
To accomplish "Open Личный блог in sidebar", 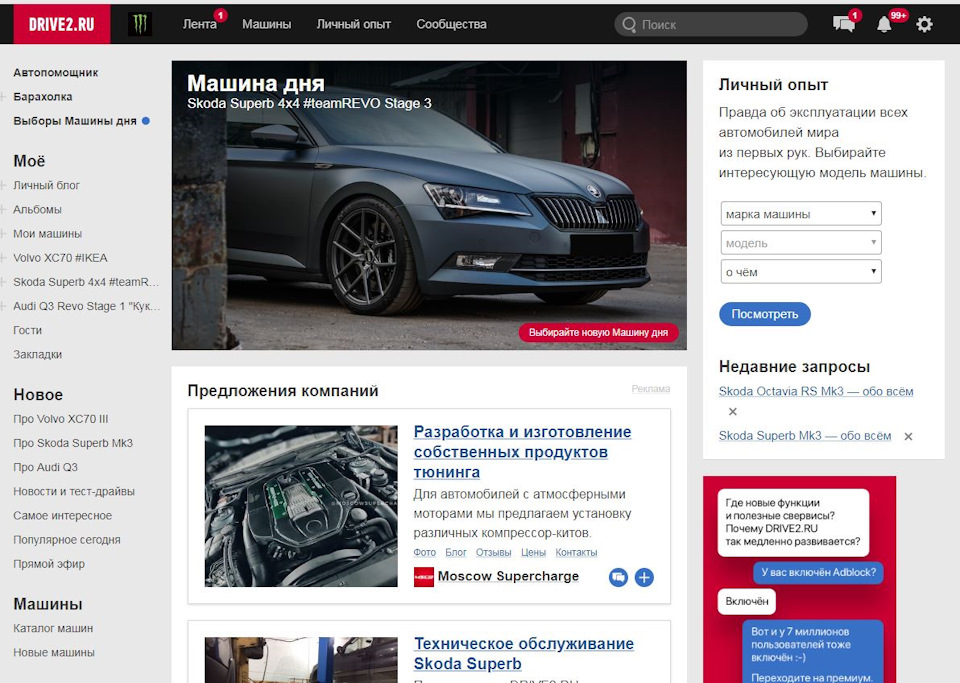I will point(47,185).
